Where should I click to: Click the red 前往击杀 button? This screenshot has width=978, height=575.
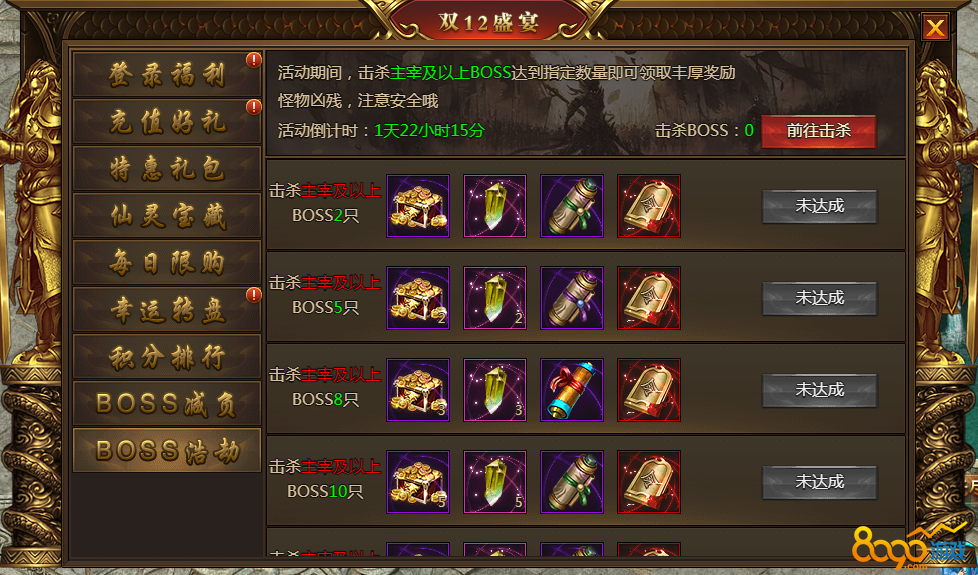coord(818,131)
